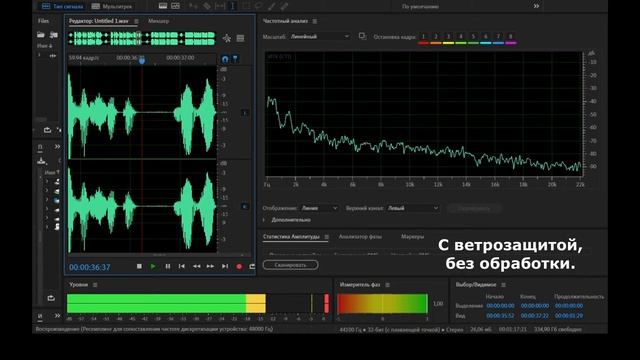This screenshot has width=640, height=360.
Task: Switch to the Waveform (Тип сигнала) view
Action: (62, 6)
